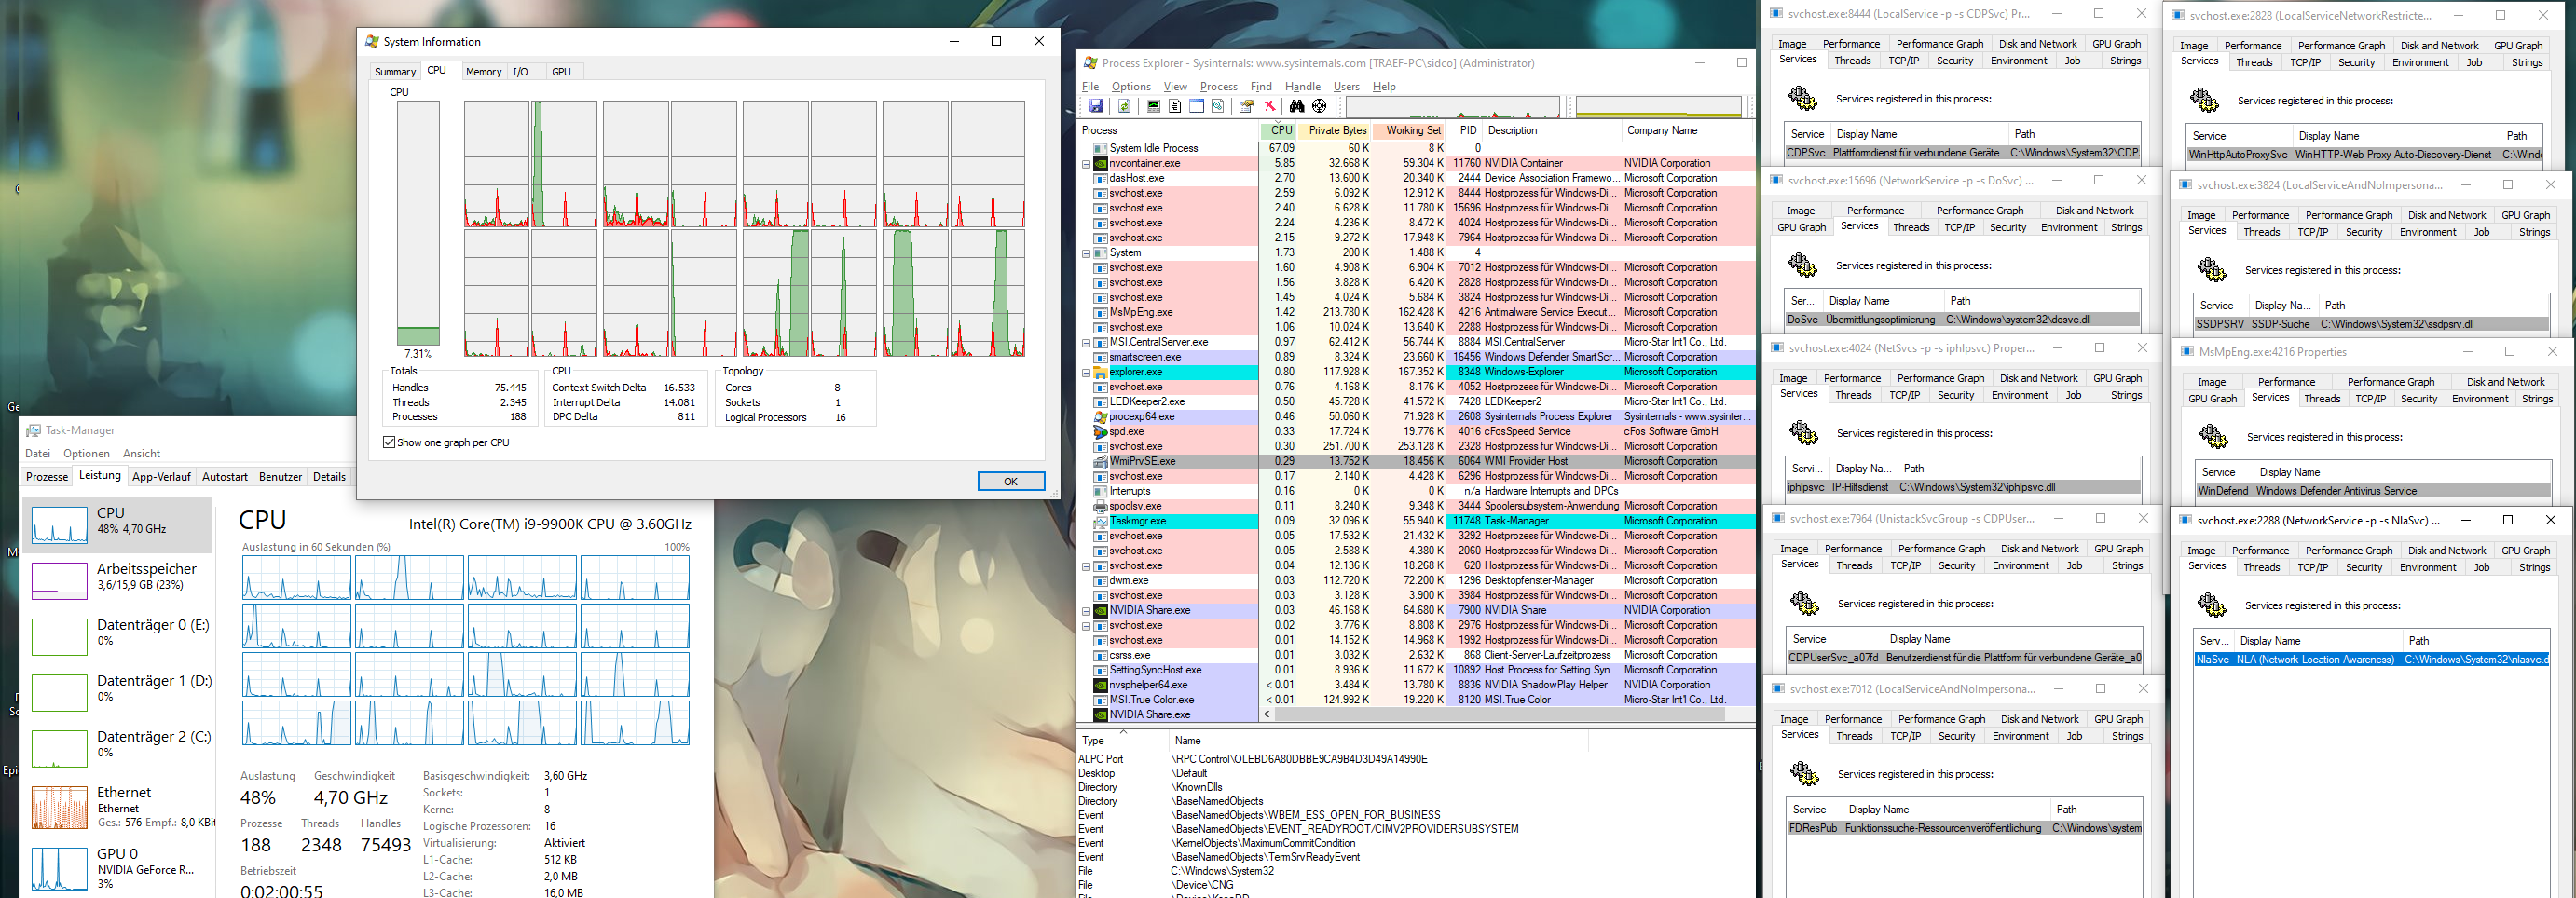Click Refresh Now icon in Process Explorer toolbar
This screenshot has width=2576, height=898.
tap(1124, 107)
